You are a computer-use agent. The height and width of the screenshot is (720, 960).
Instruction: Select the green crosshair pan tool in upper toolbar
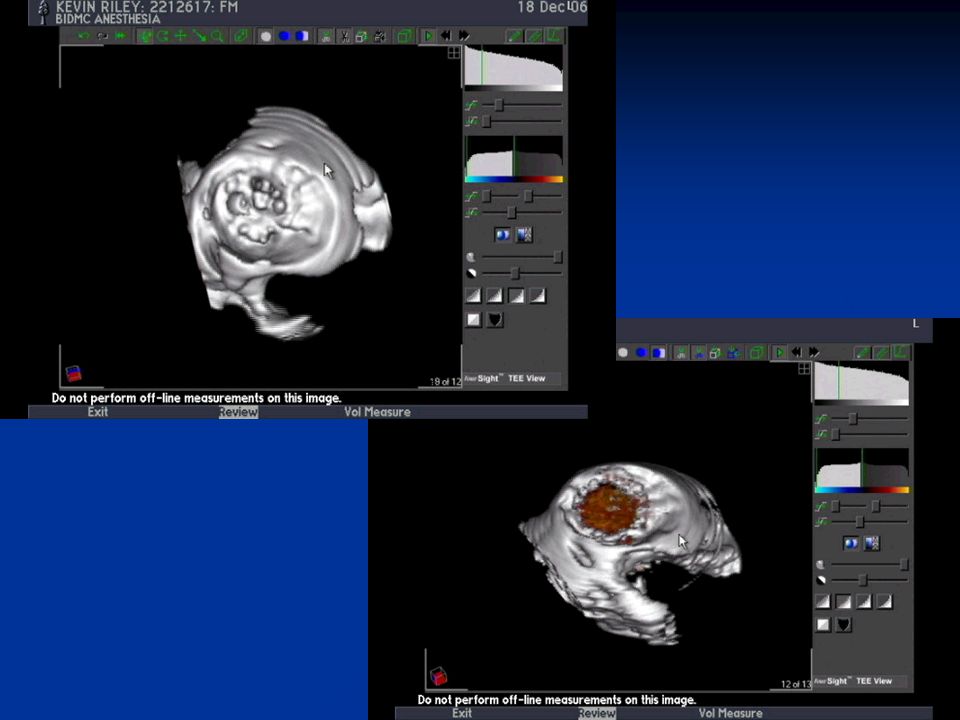tap(181, 36)
